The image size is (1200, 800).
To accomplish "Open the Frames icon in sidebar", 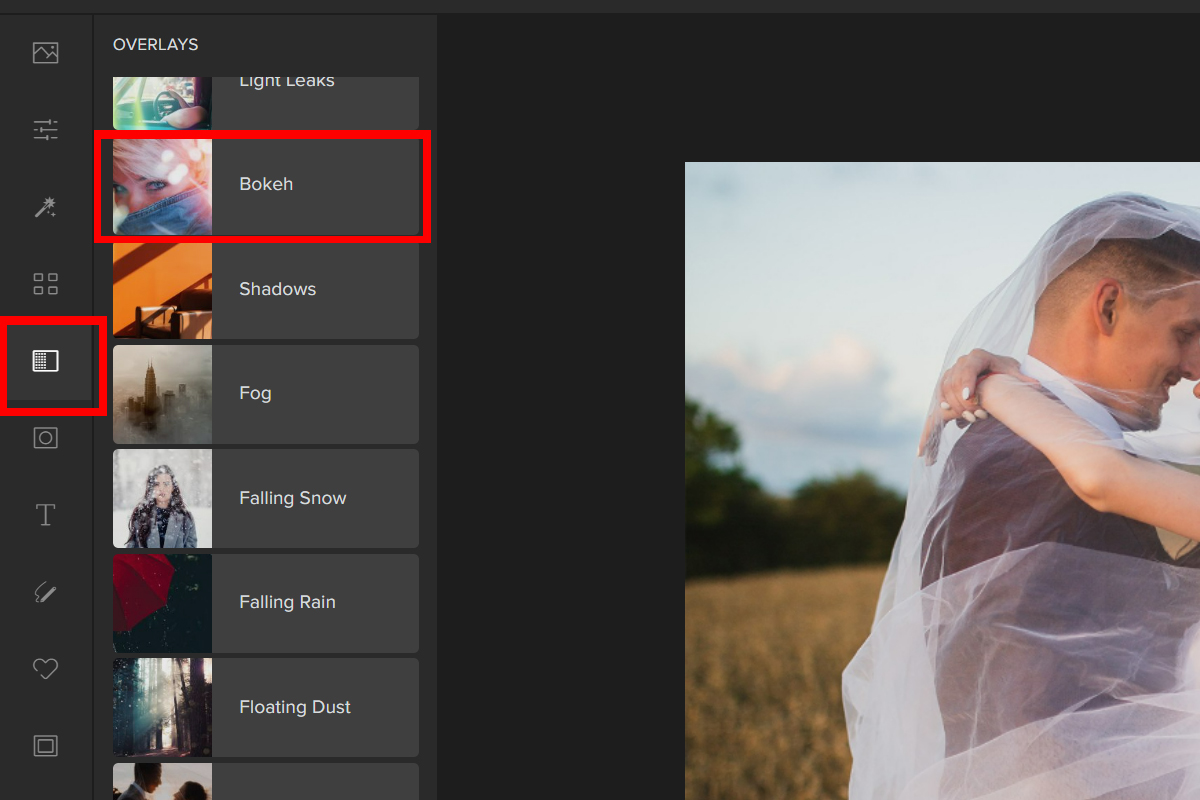I will [x=46, y=746].
